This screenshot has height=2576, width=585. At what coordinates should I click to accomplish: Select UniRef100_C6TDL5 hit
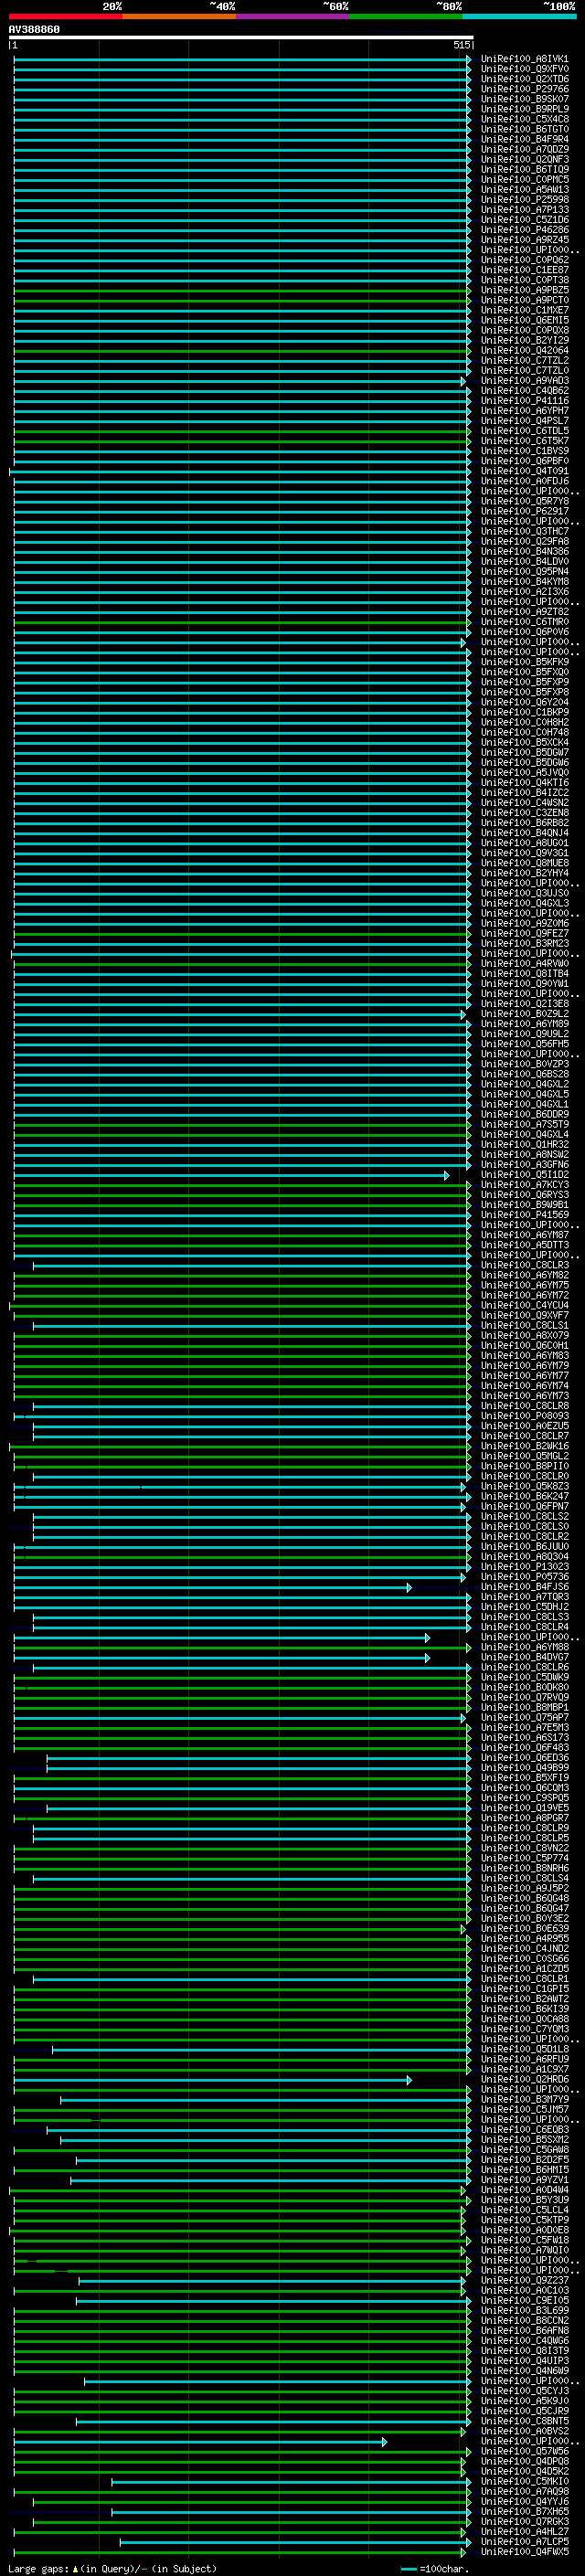pyautogui.click(x=524, y=430)
